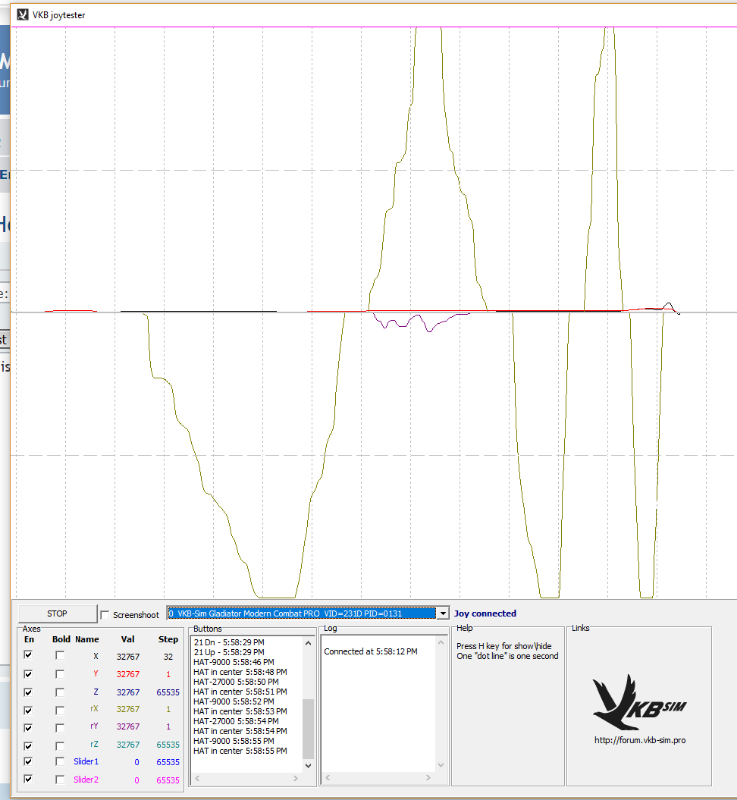Select 'HAT in center 5:58:54 PM' entry
The image size is (737, 800).
coord(240,731)
